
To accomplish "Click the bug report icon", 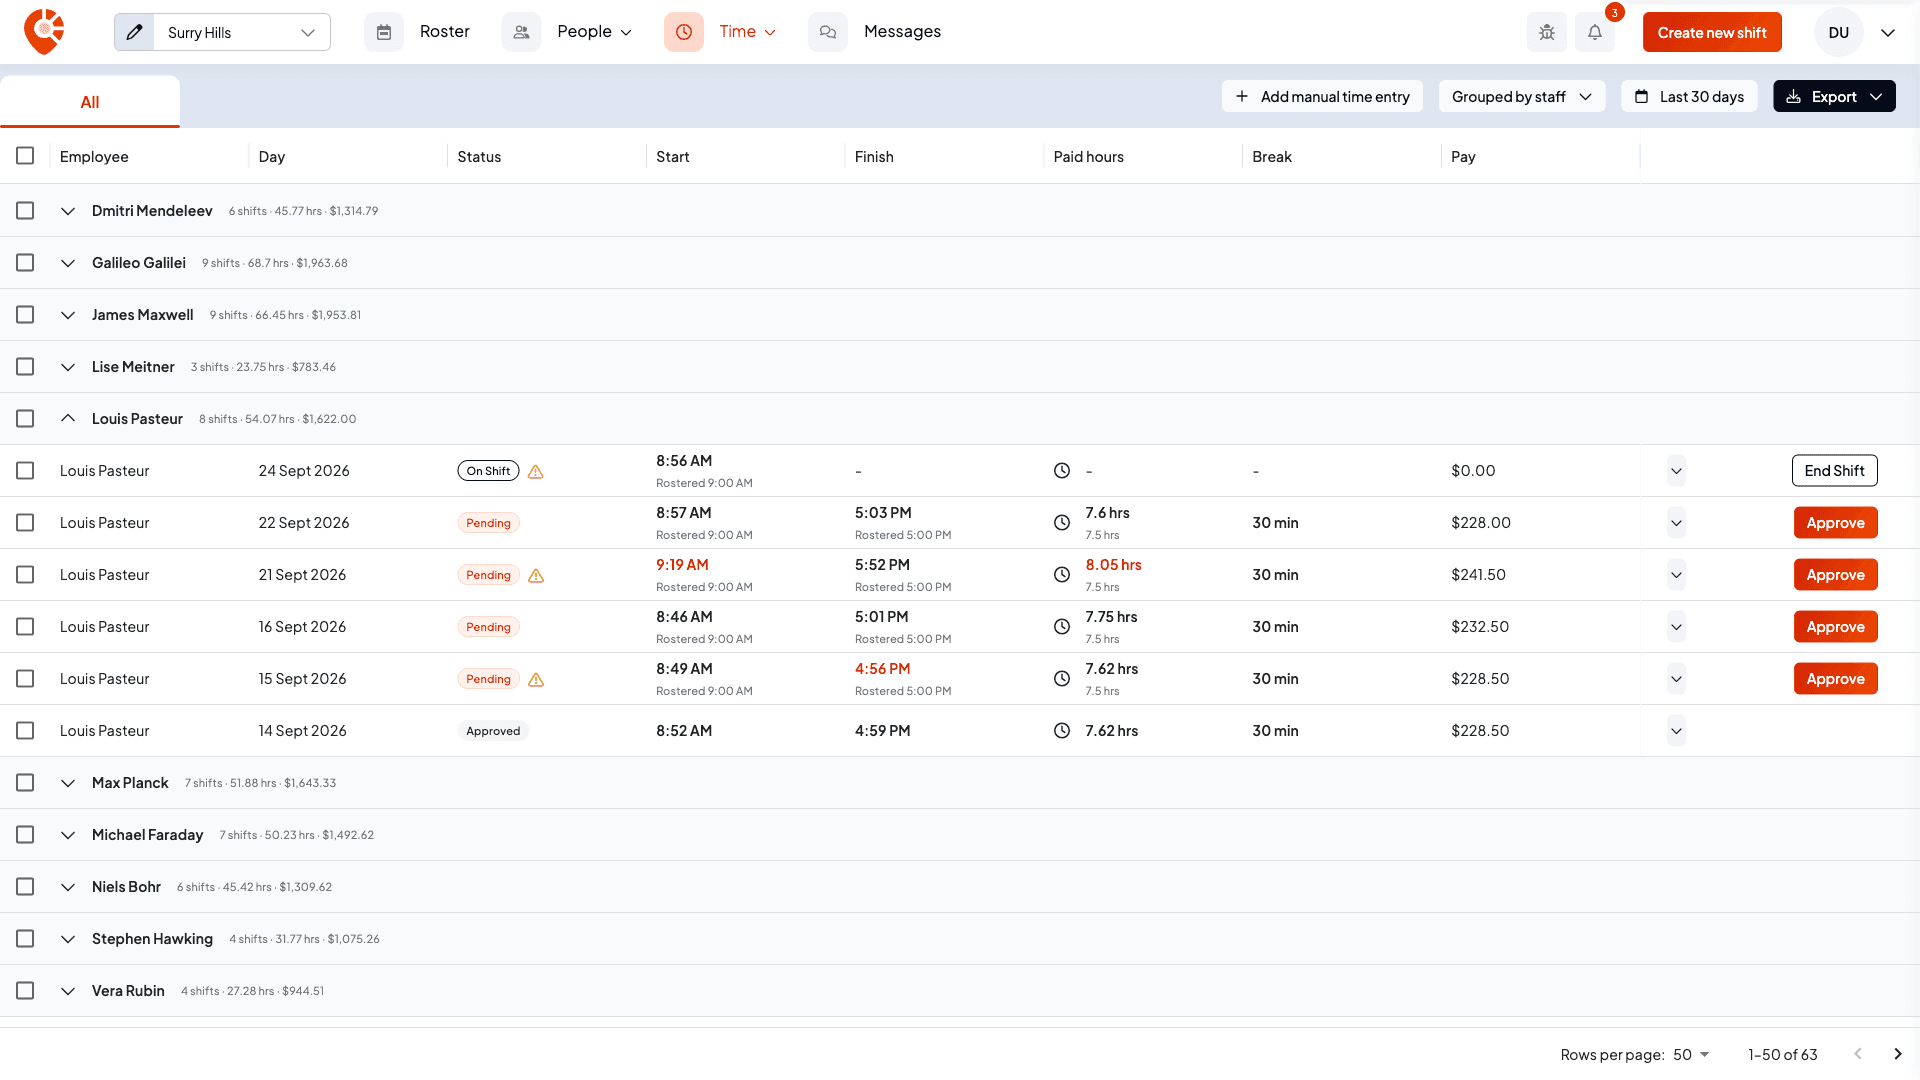I will click(x=1547, y=32).
